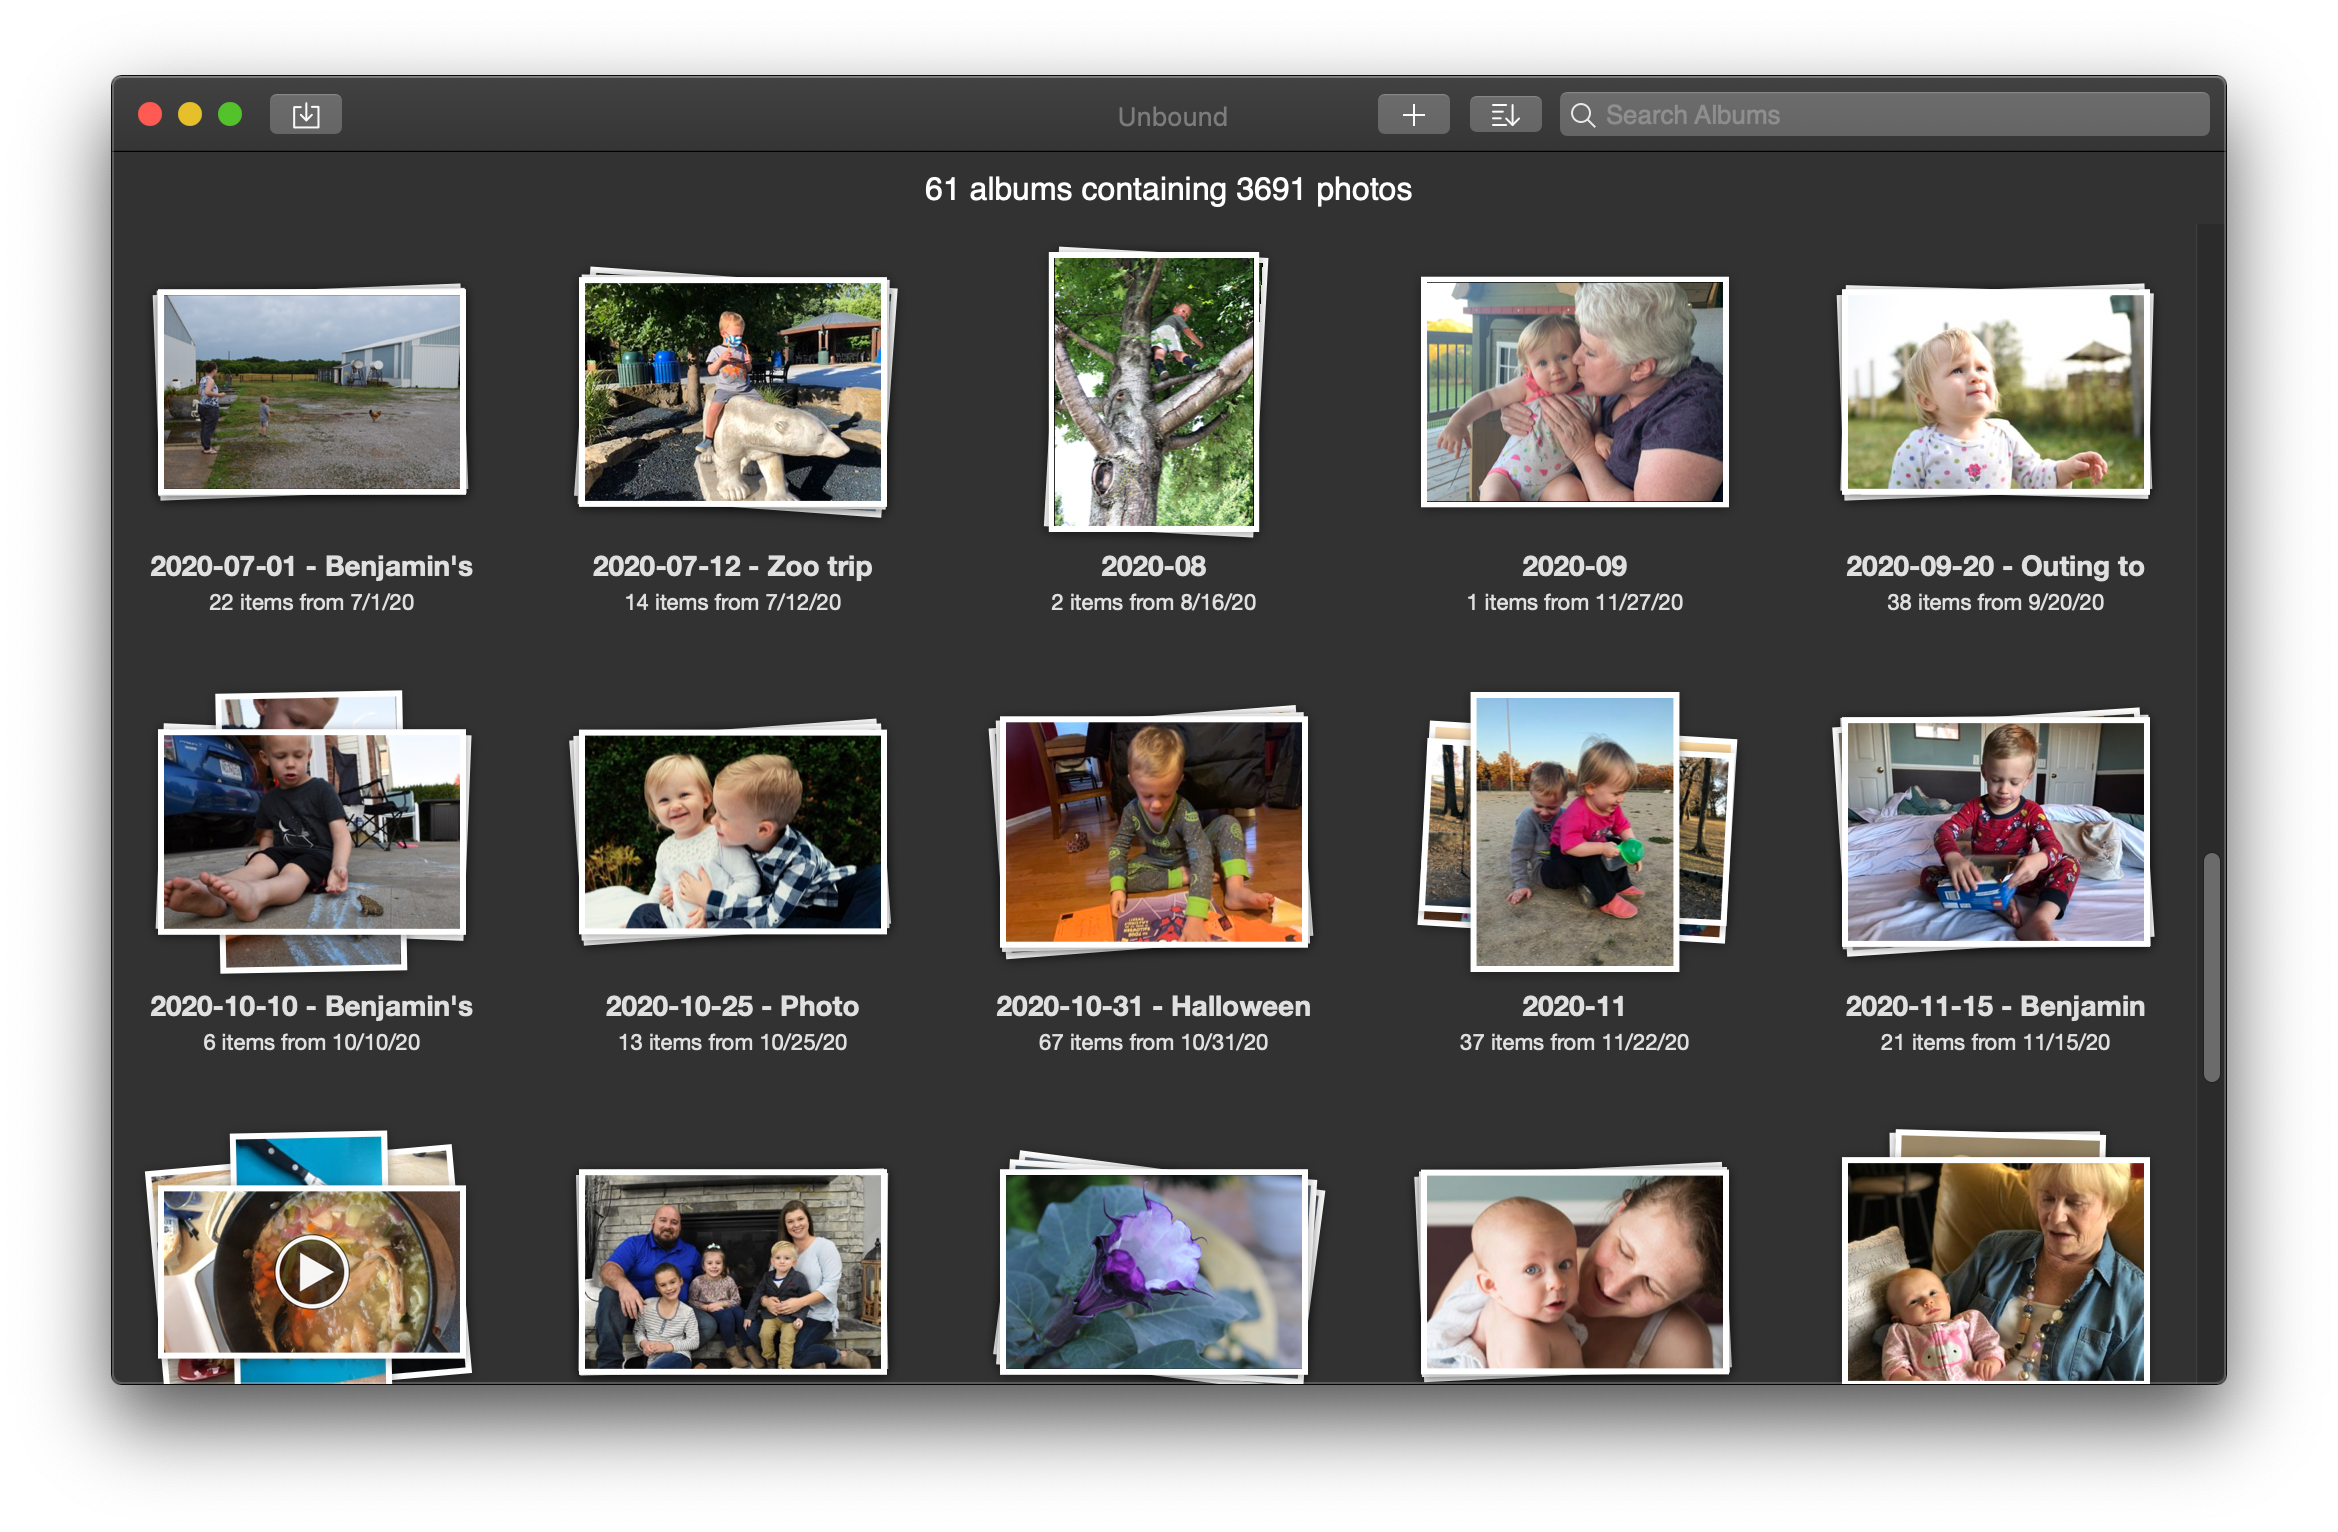Open the 2020-11-15 Benjamin album
Viewport: 2338px width, 1532px height.
click(x=1994, y=831)
